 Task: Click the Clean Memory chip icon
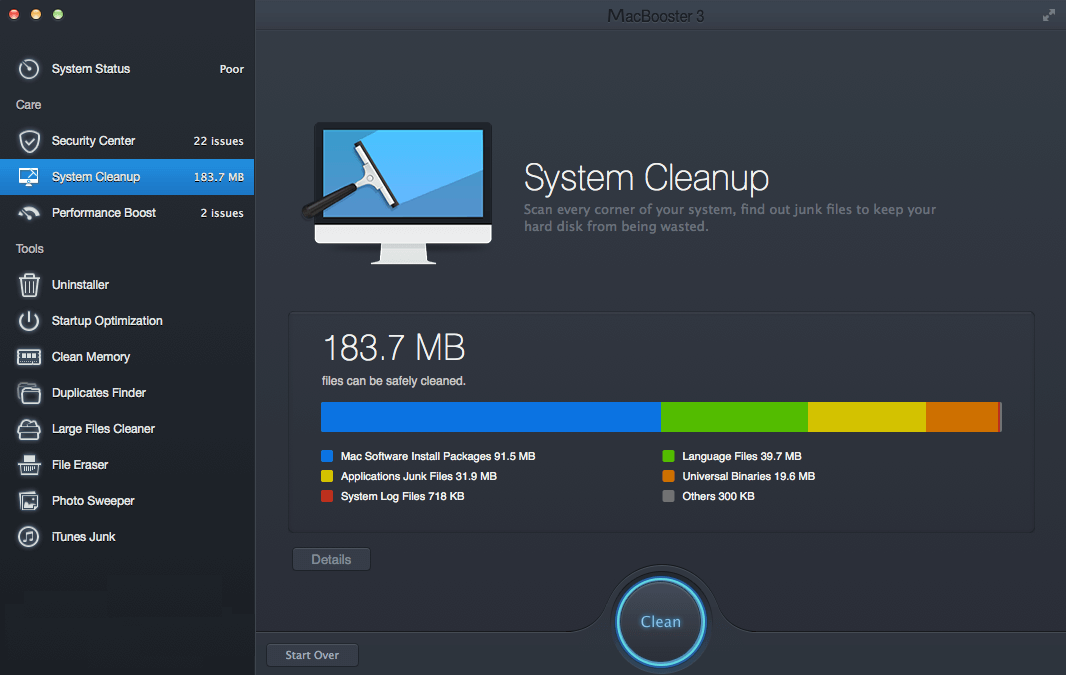[29, 357]
